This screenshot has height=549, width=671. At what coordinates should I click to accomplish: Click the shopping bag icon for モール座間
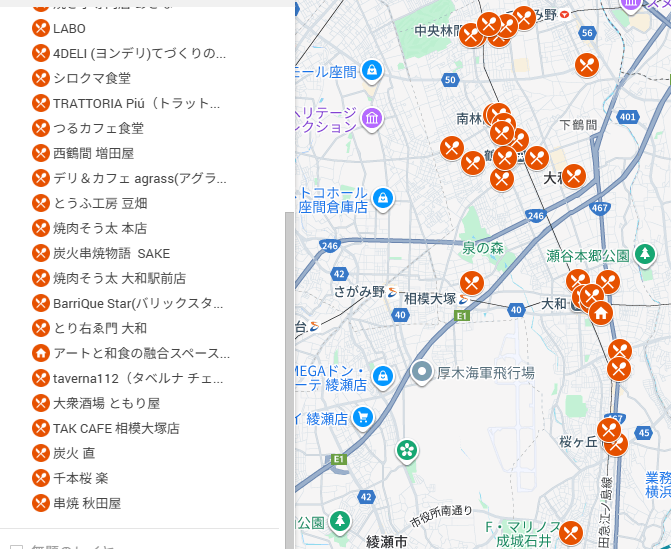click(372, 70)
